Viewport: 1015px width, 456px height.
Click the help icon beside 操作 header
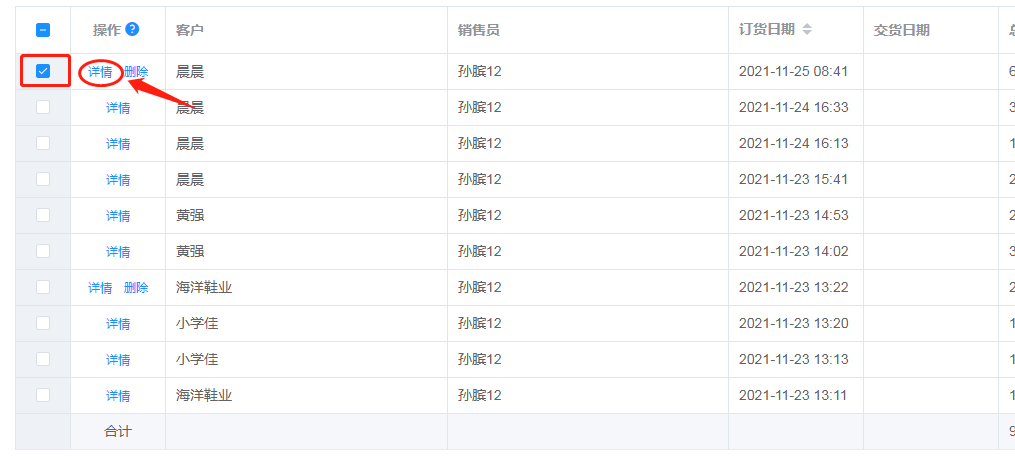point(132,30)
